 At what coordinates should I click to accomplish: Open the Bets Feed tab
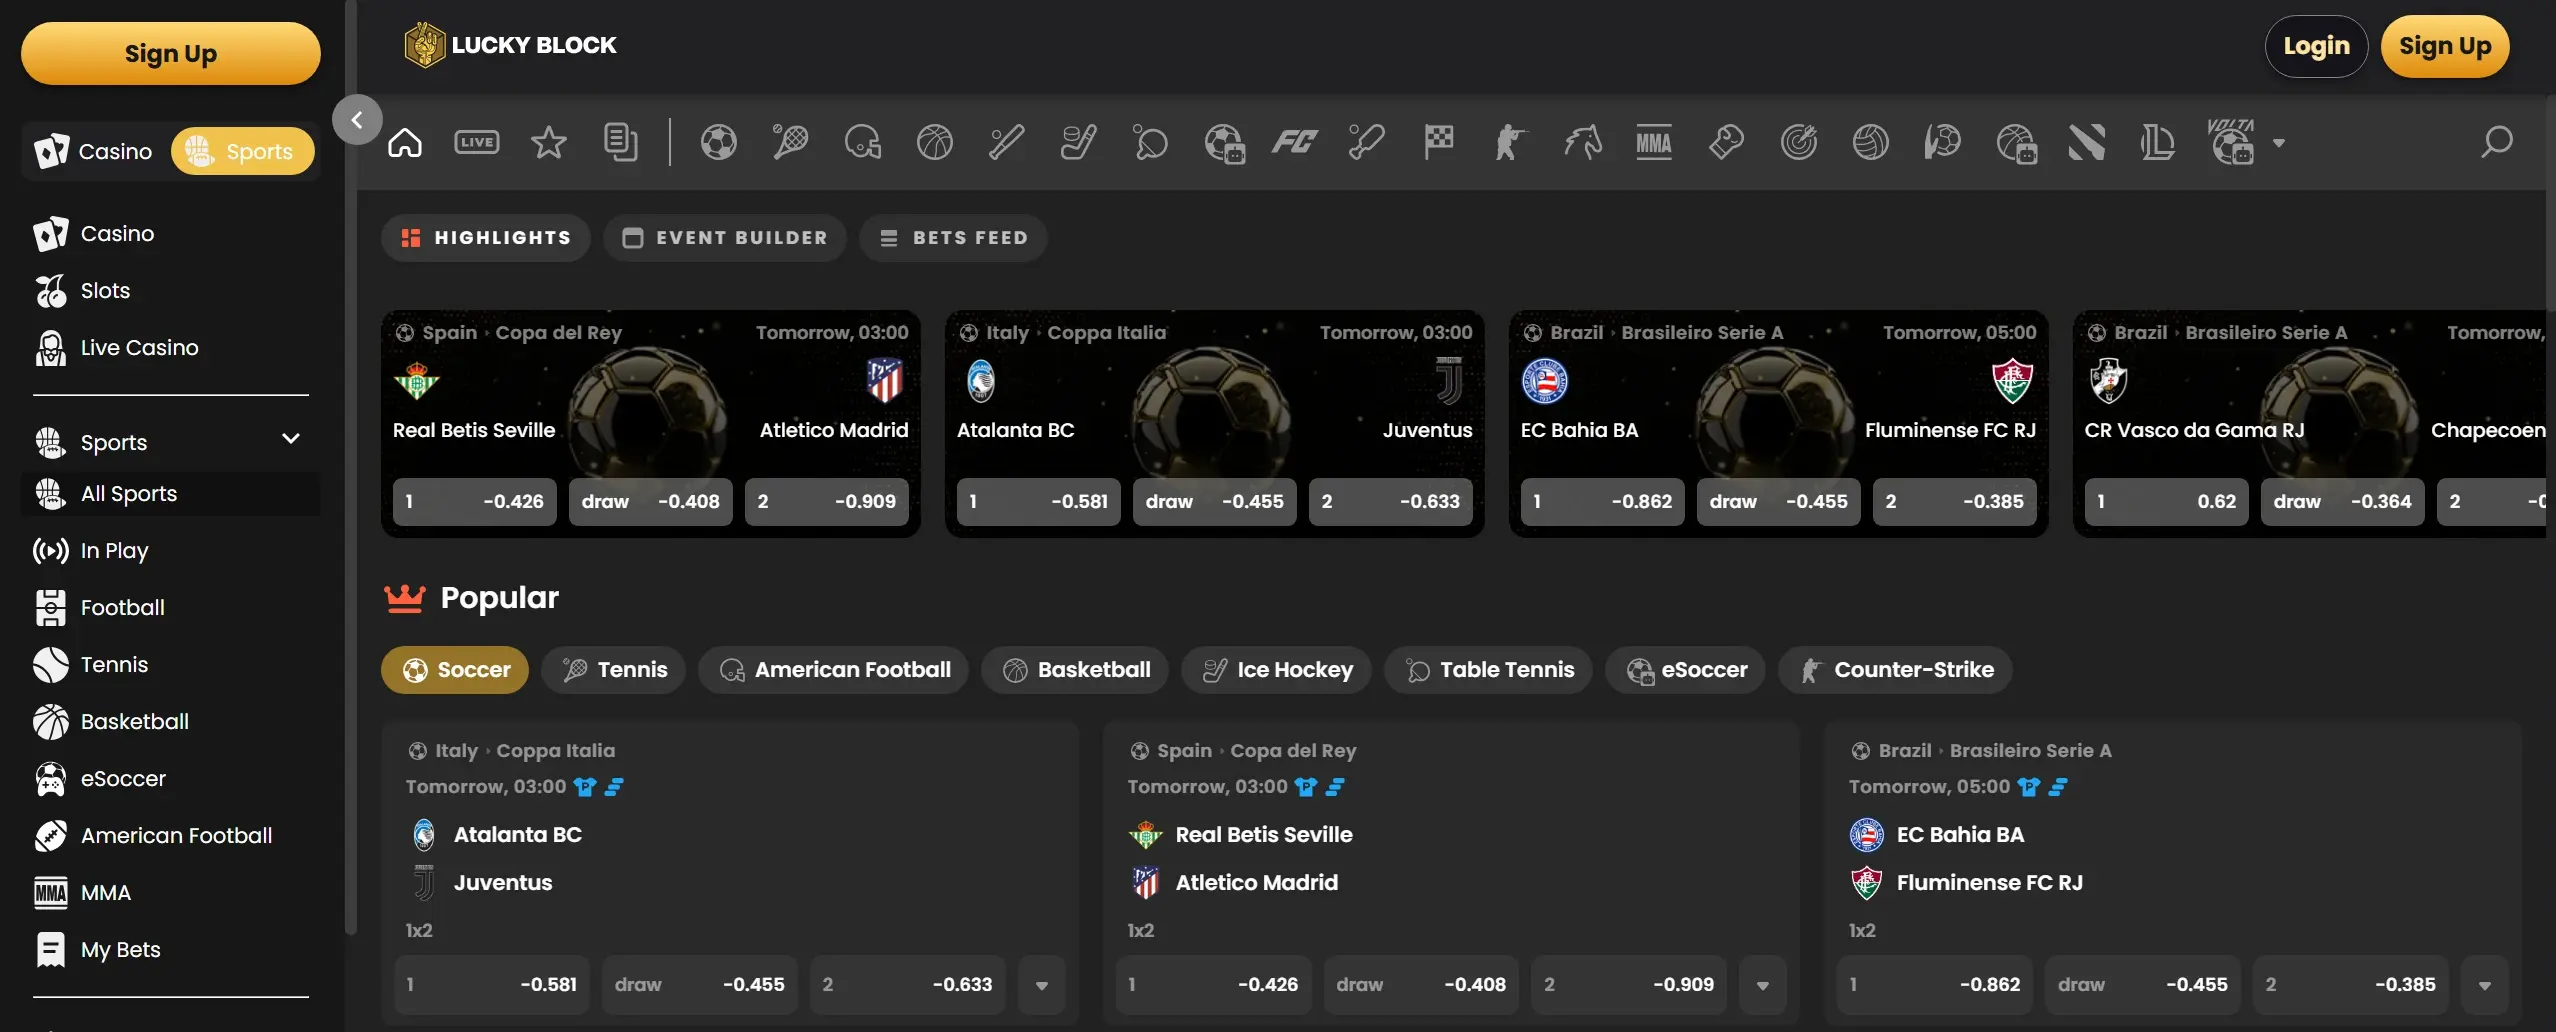pyautogui.click(x=953, y=238)
